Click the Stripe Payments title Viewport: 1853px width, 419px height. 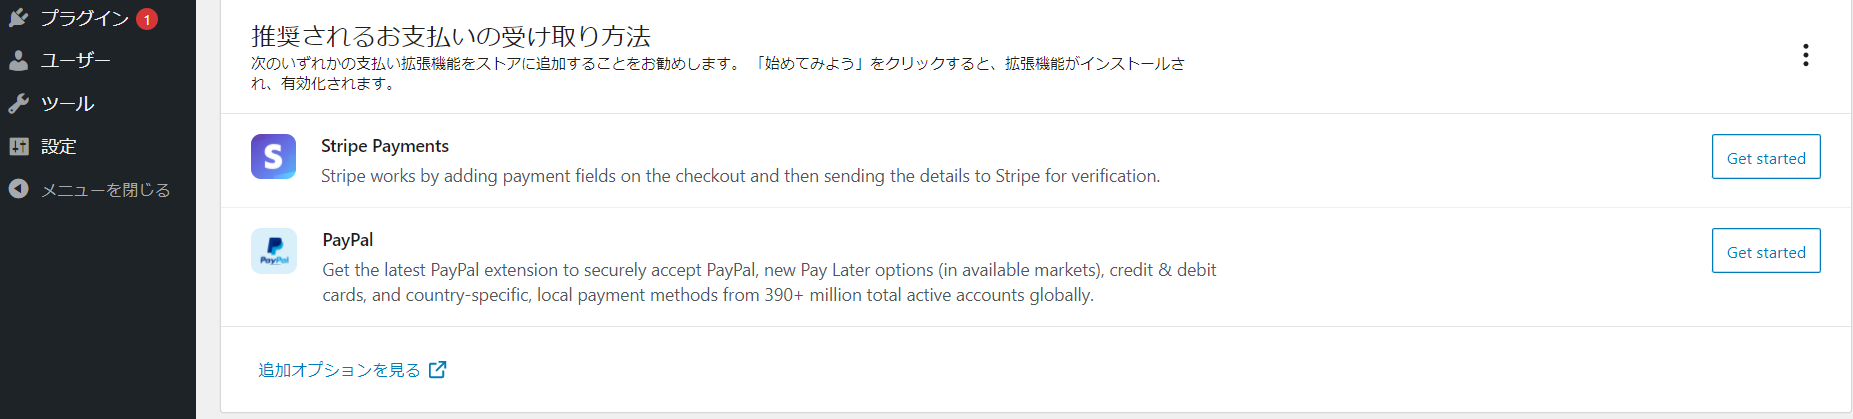click(x=384, y=146)
